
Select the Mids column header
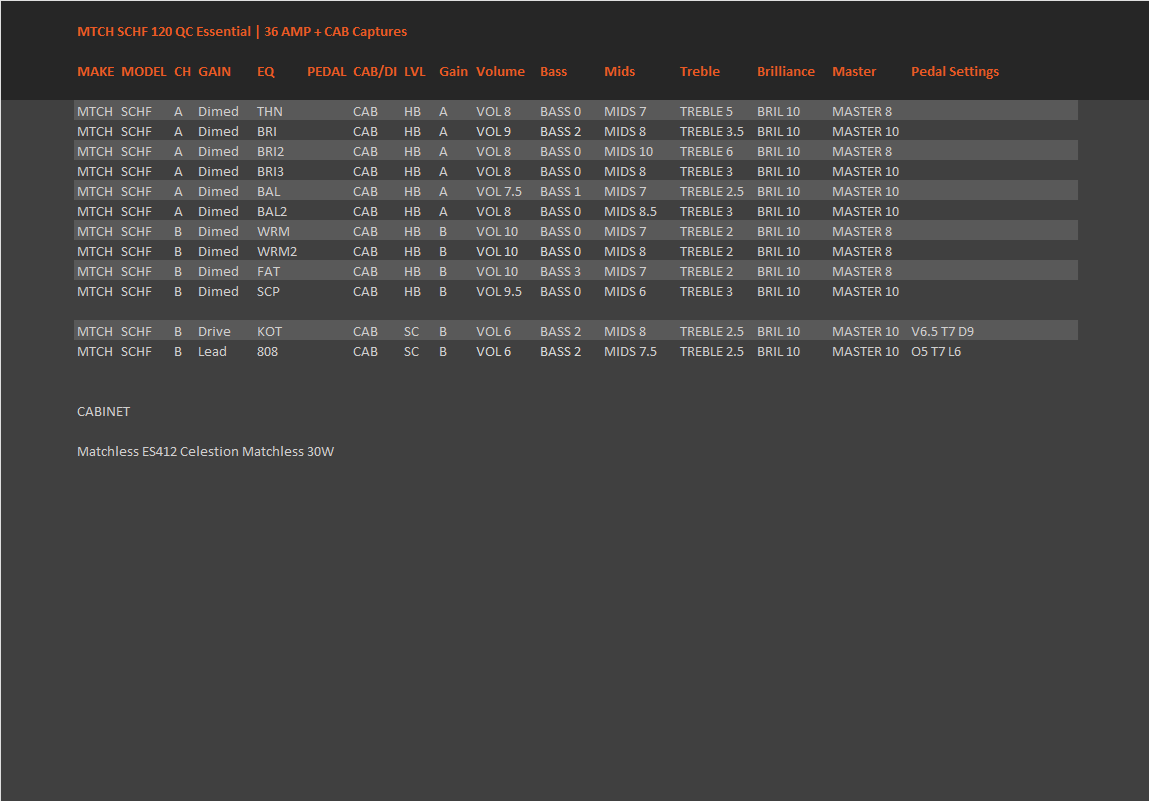point(619,72)
